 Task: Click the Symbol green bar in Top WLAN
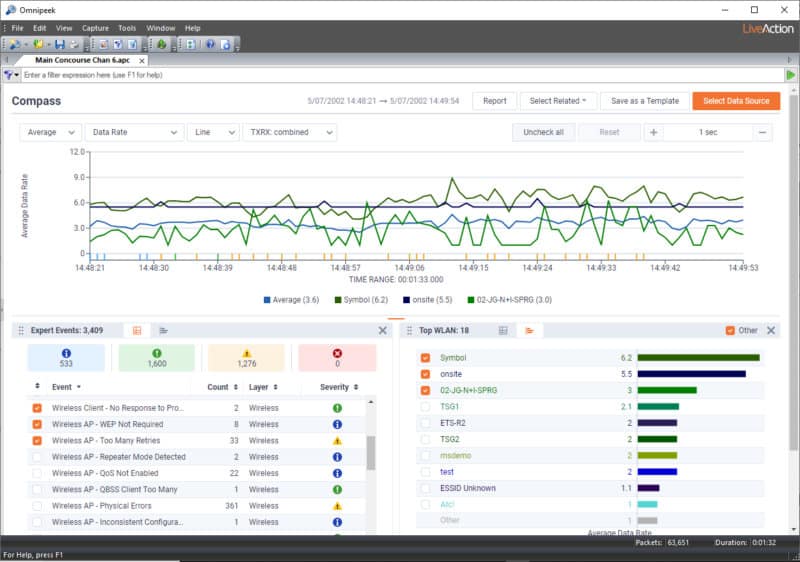[698, 358]
